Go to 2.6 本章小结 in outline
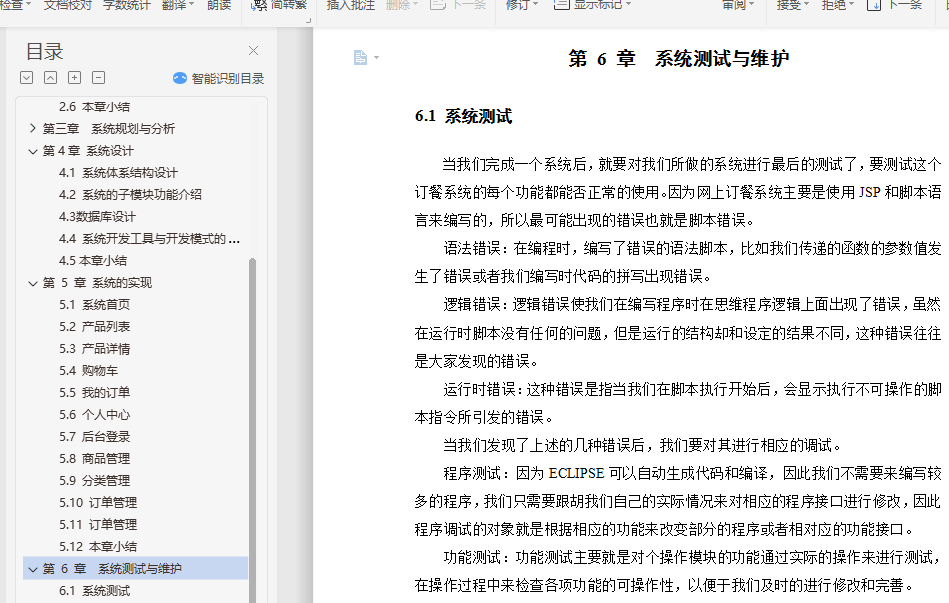Viewport: 949px width, 603px height. pyautogui.click(x=94, y=107)
